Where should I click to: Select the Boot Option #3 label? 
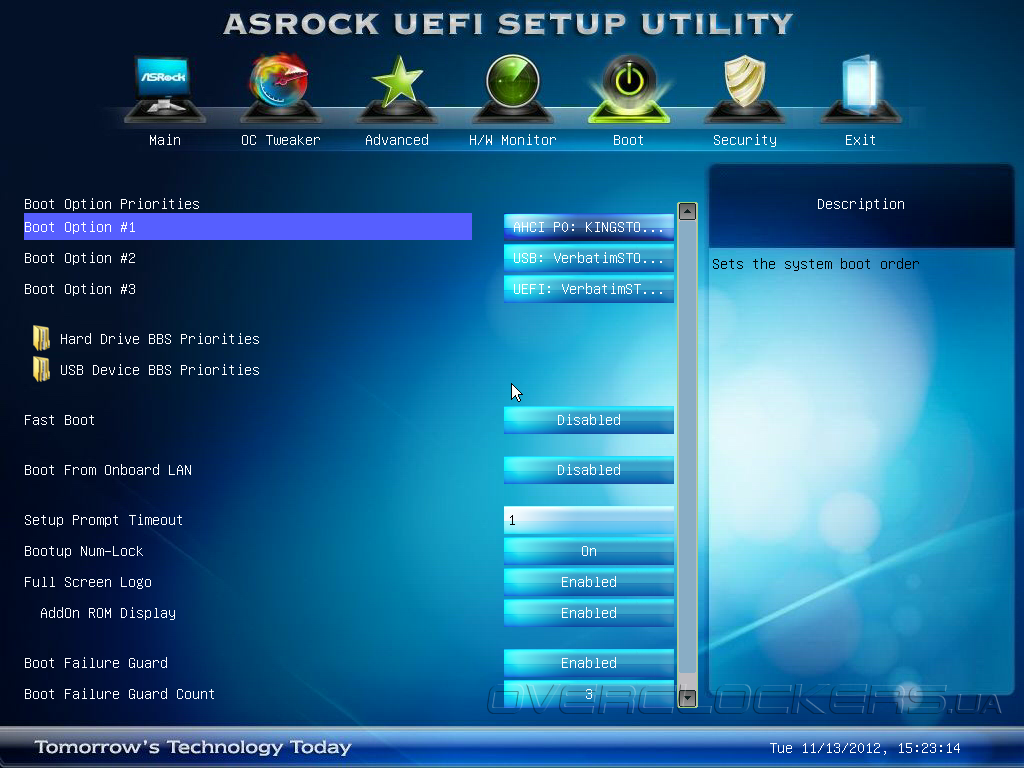pos(80,289)
